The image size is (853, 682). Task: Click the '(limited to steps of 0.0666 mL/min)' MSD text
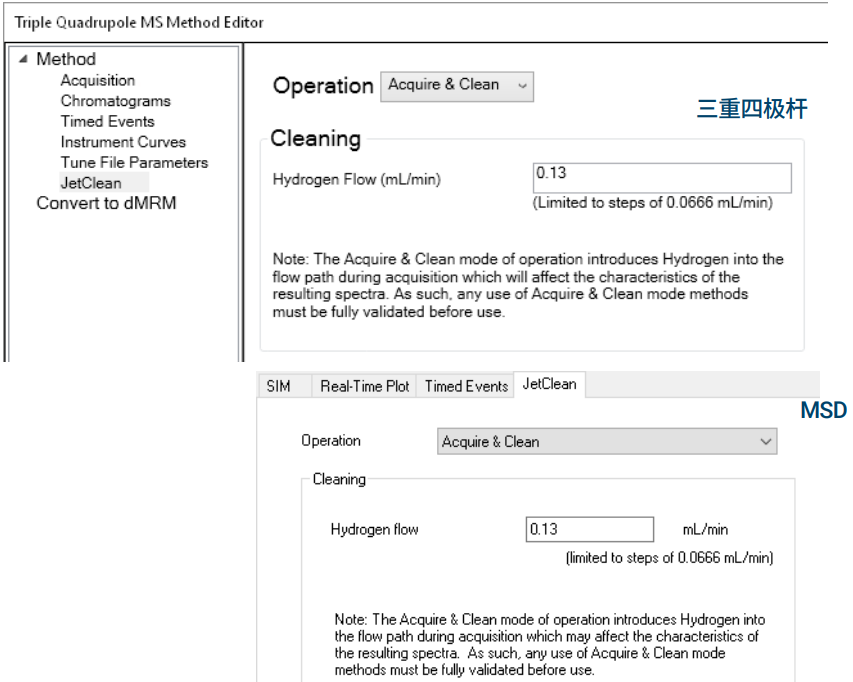tap(669, 557)
